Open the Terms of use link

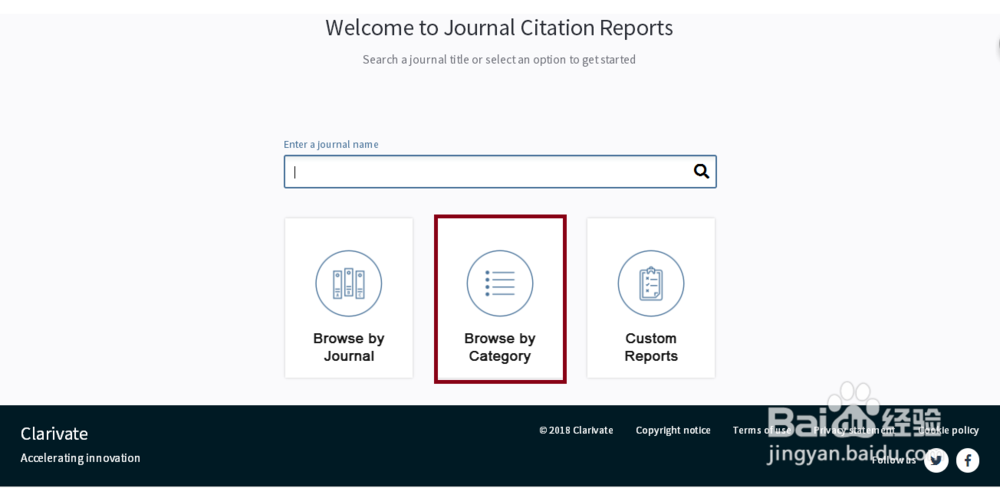[761, 430]
